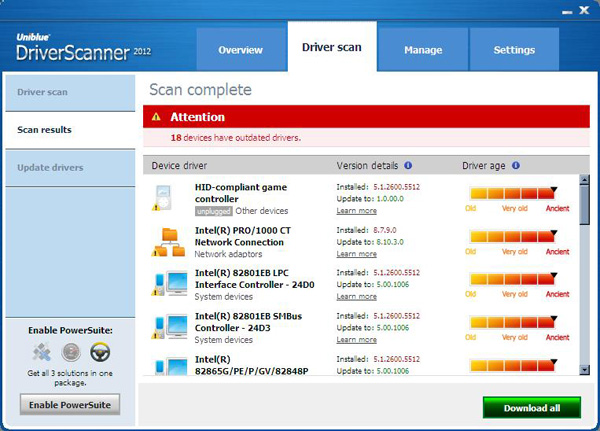Open the Settings tab

click(x=514, y=50)
